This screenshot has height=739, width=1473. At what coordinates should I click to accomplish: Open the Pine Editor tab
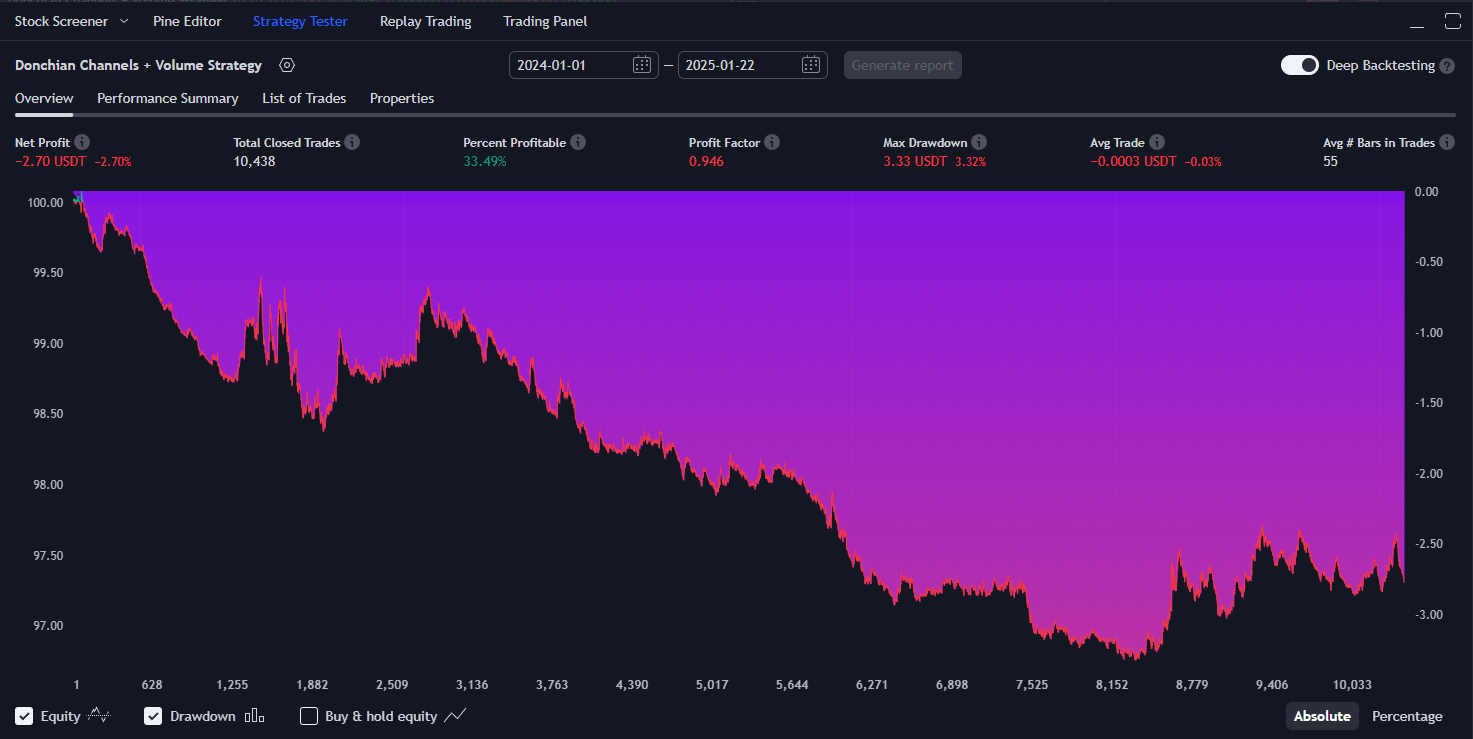click(x=187, y=21)
